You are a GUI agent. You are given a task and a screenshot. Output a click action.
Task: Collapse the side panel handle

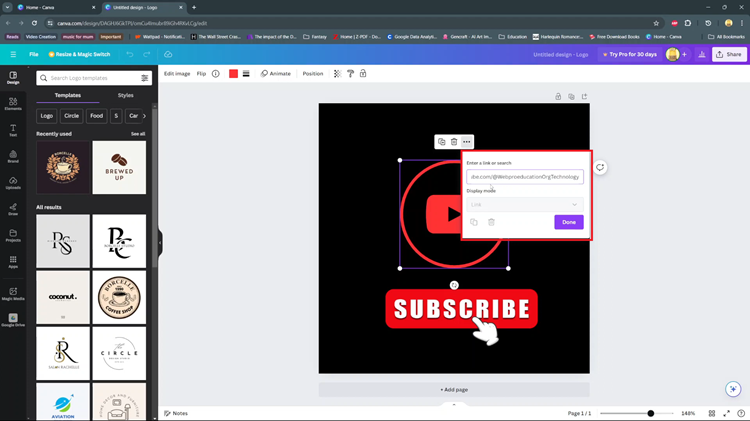[x=160, y=243]
